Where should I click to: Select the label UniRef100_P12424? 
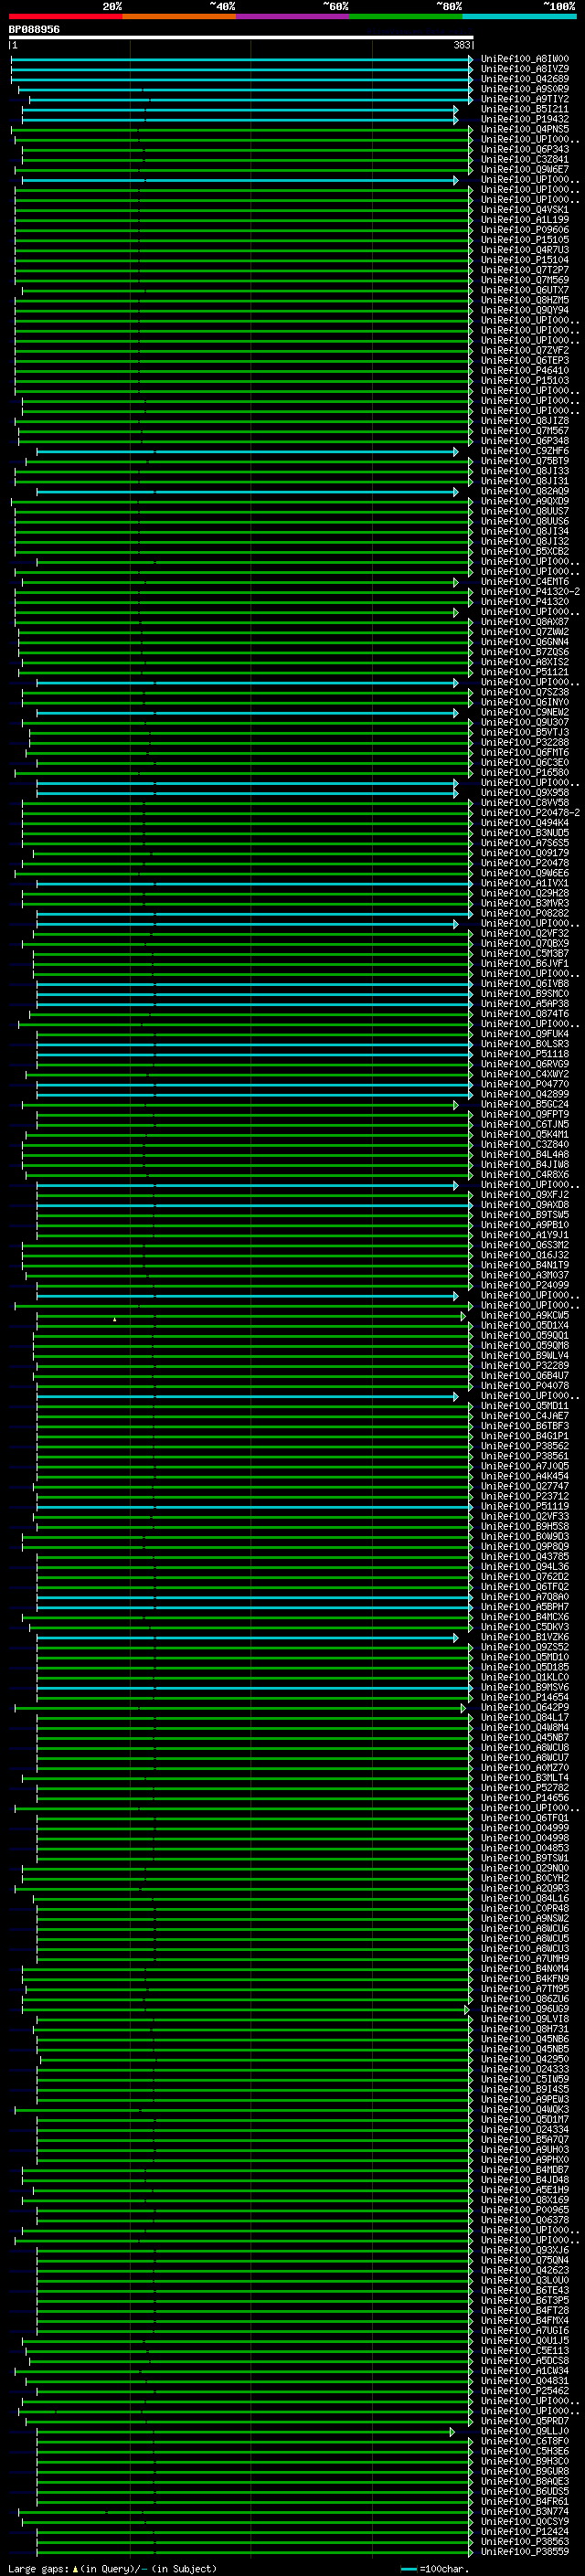pyautogui.click(x=524, y=2532)
